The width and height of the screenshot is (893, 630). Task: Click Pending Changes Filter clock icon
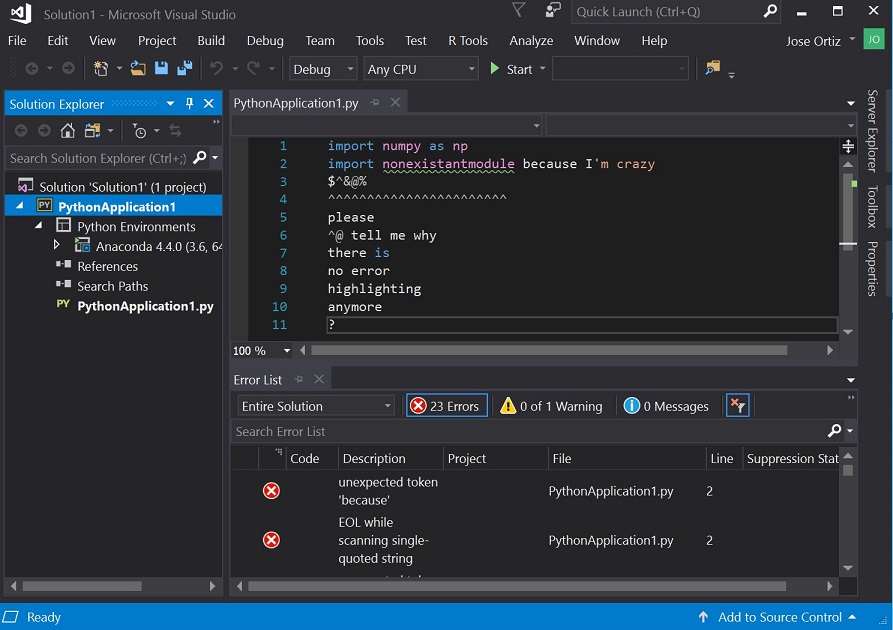coord(140,131)
